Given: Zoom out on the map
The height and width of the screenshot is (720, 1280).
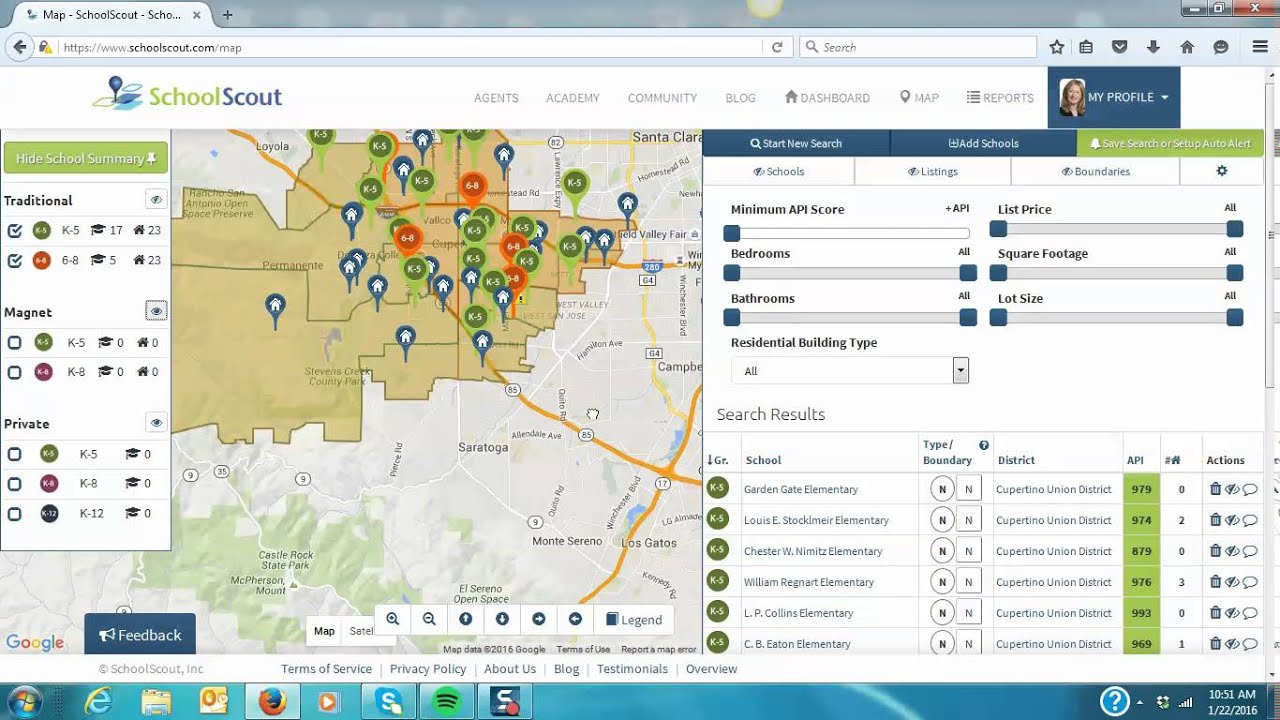Looking at the screenshot, I should (429, 619).
